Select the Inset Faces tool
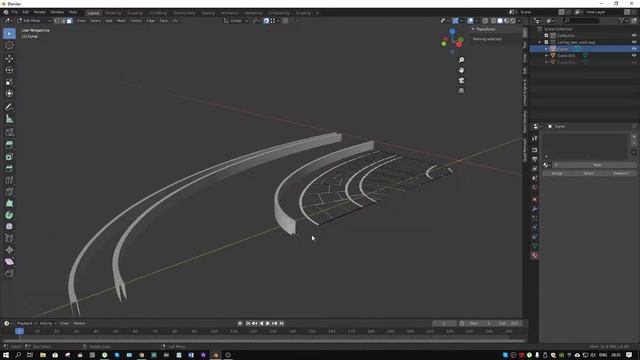 click(9, 157)
